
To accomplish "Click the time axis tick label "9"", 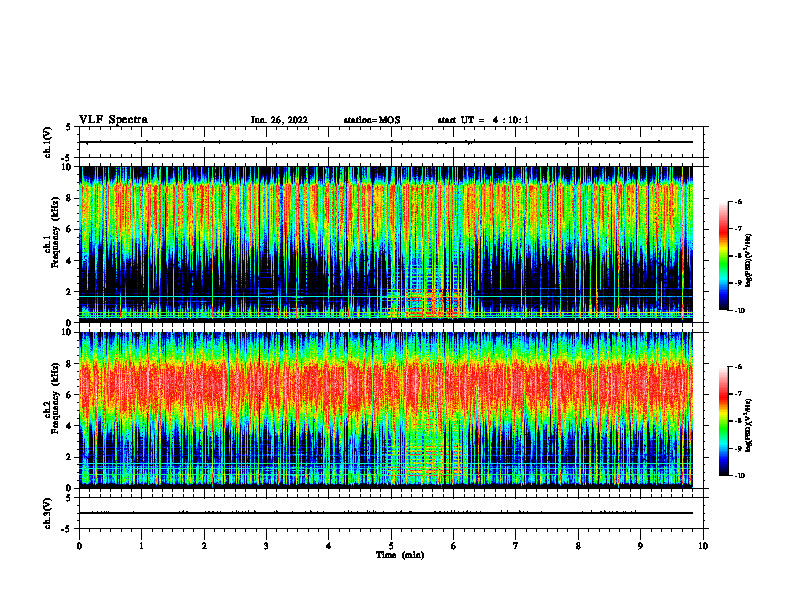I will 640,546.
